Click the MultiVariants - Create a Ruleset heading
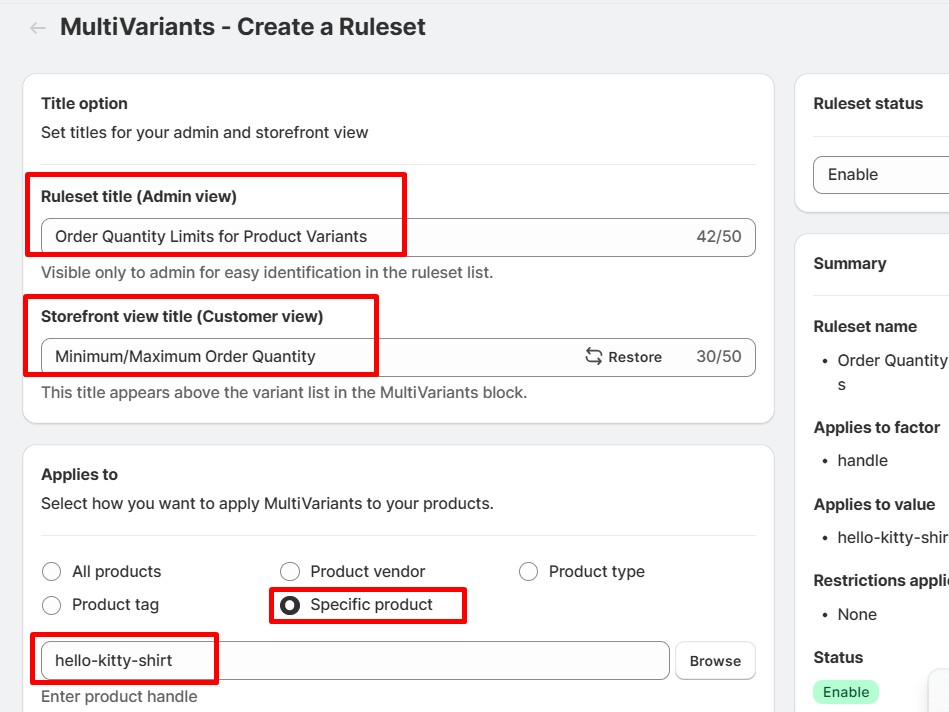 243,27
